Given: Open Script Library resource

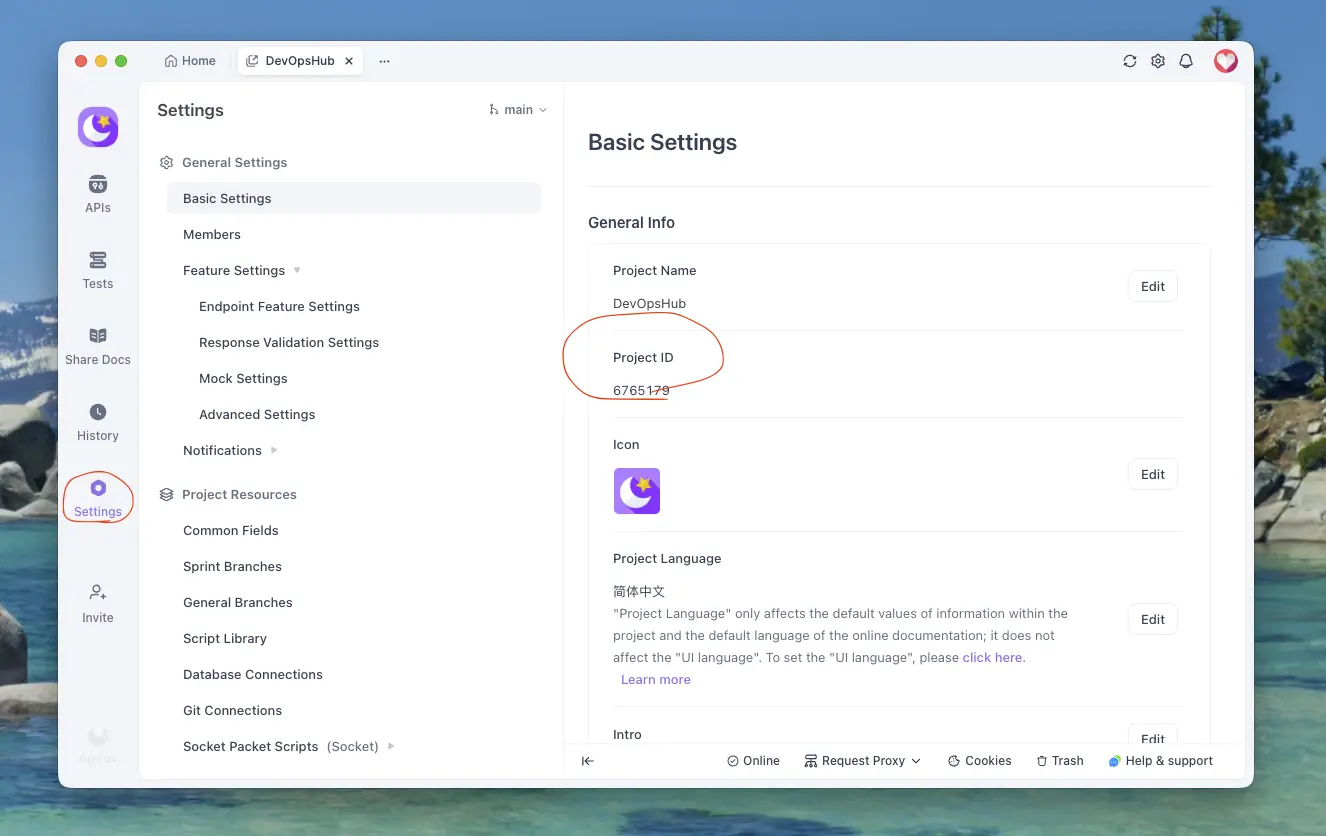Looking at the screenshot, I should pyautogui.click(x=225, y=638).
